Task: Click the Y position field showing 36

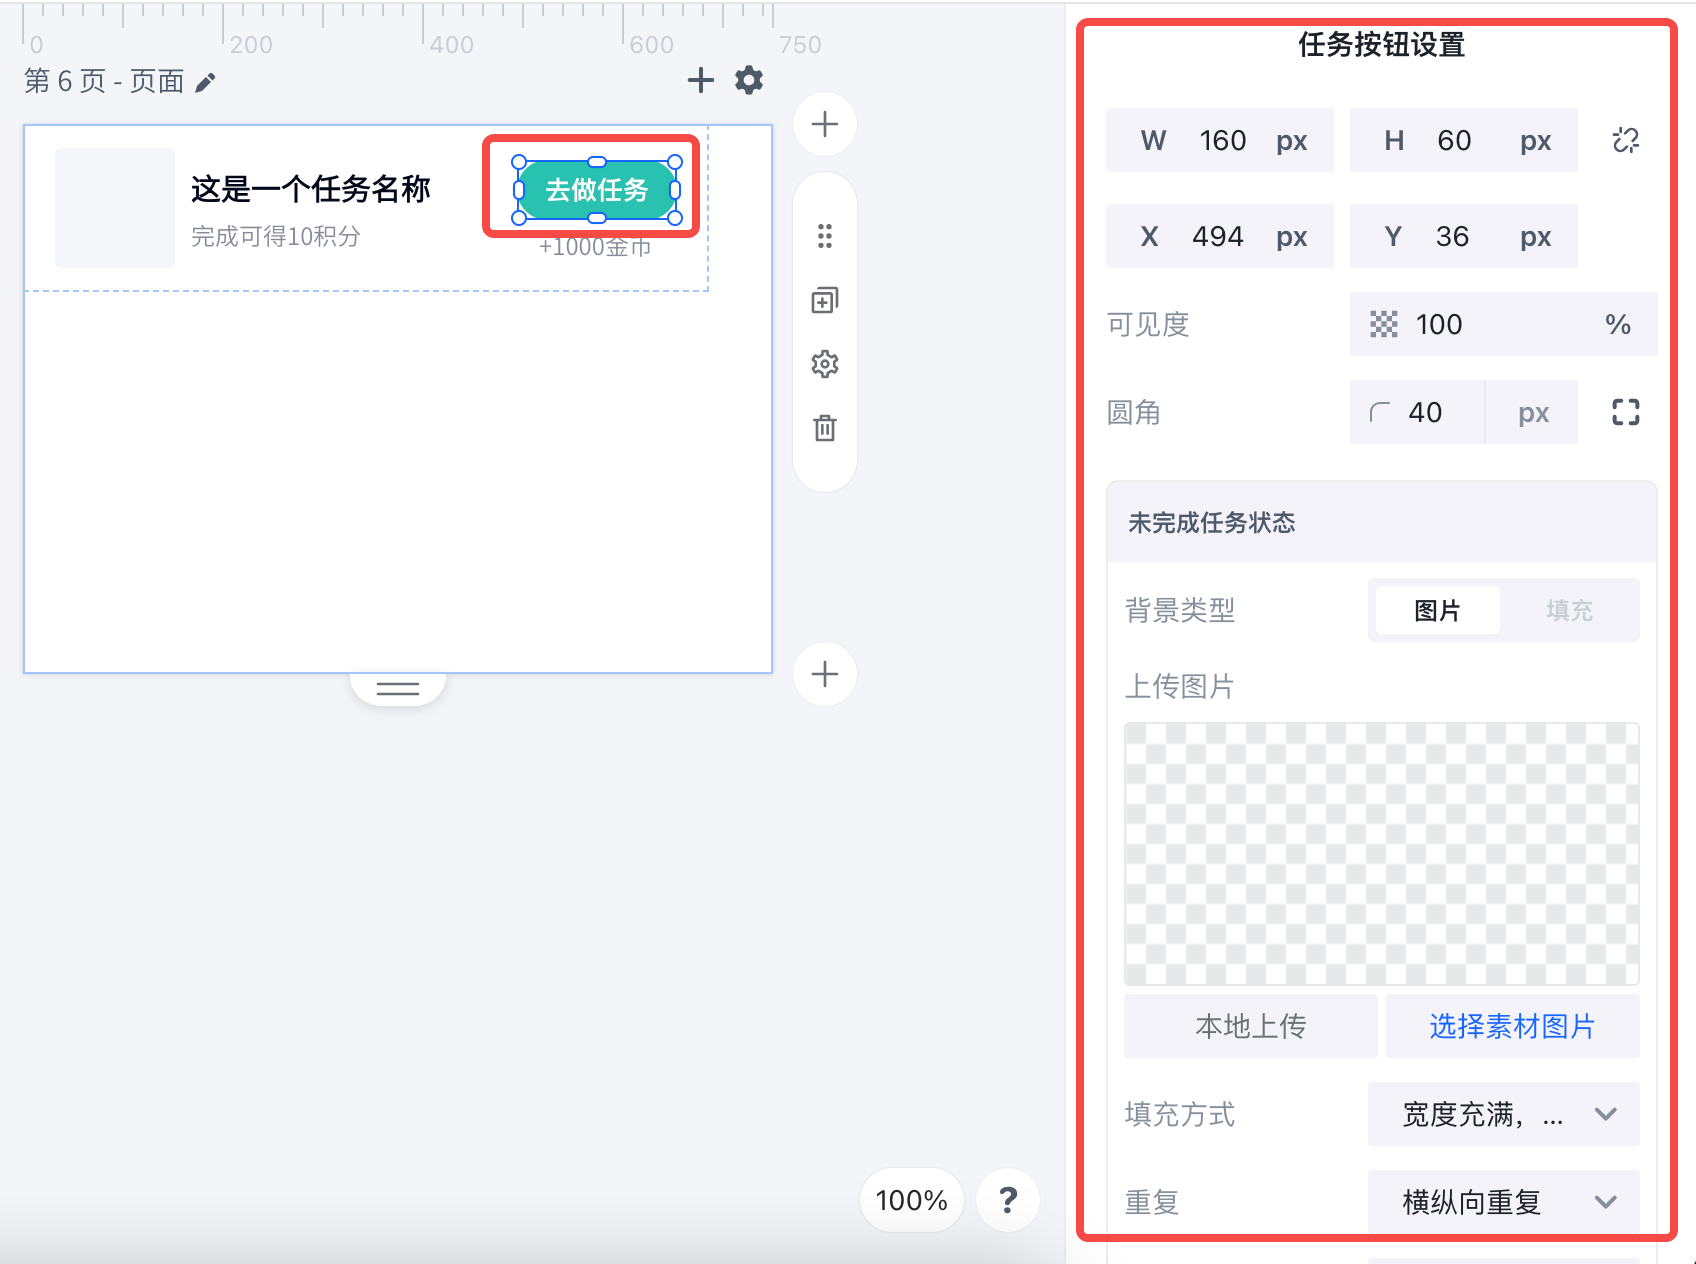Action: pyautogui.click(x=1464, y=236)
